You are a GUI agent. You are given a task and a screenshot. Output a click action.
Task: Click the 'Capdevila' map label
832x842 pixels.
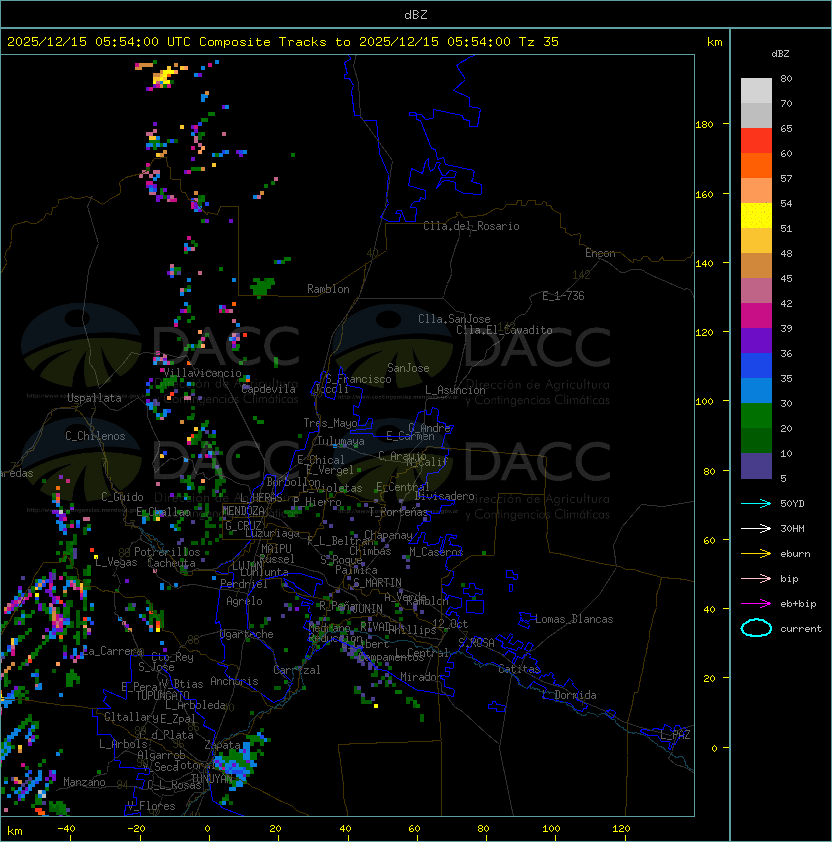pos(269,389)
